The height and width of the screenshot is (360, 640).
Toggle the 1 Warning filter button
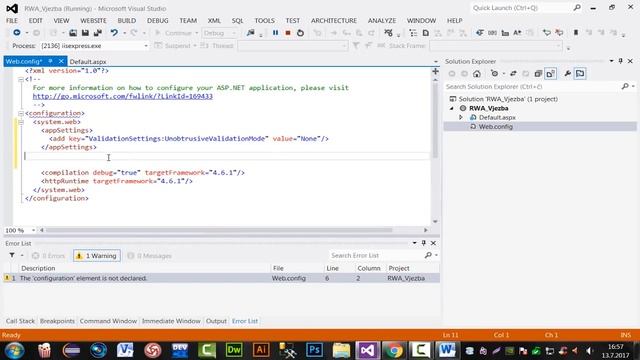(x=97, y=256)
